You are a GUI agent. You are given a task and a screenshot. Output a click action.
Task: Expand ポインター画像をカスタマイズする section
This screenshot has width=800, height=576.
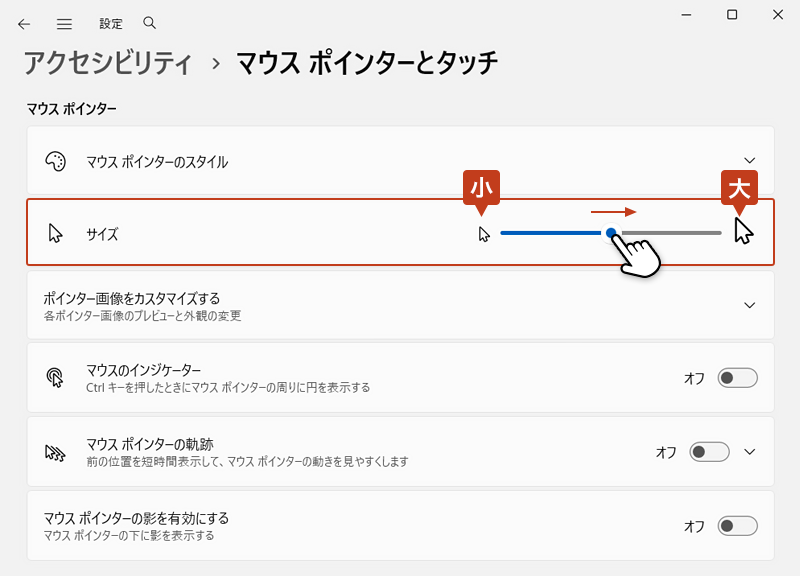(748, 305)
